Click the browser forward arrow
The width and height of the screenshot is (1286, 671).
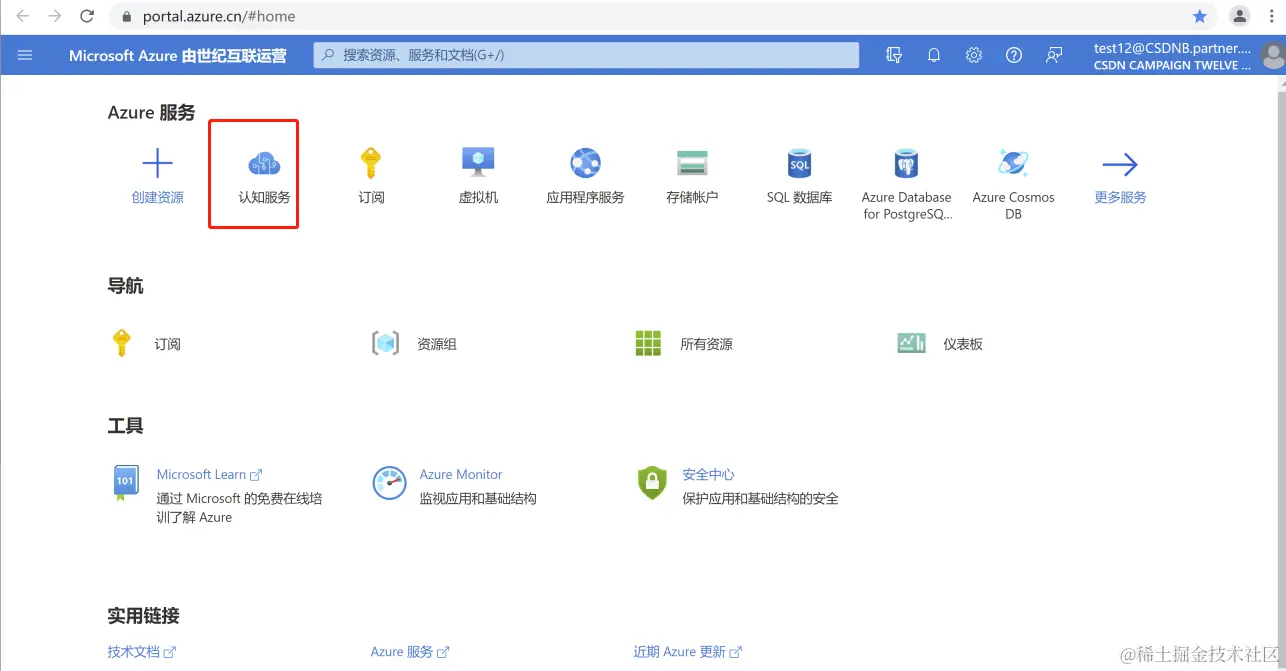55,16
